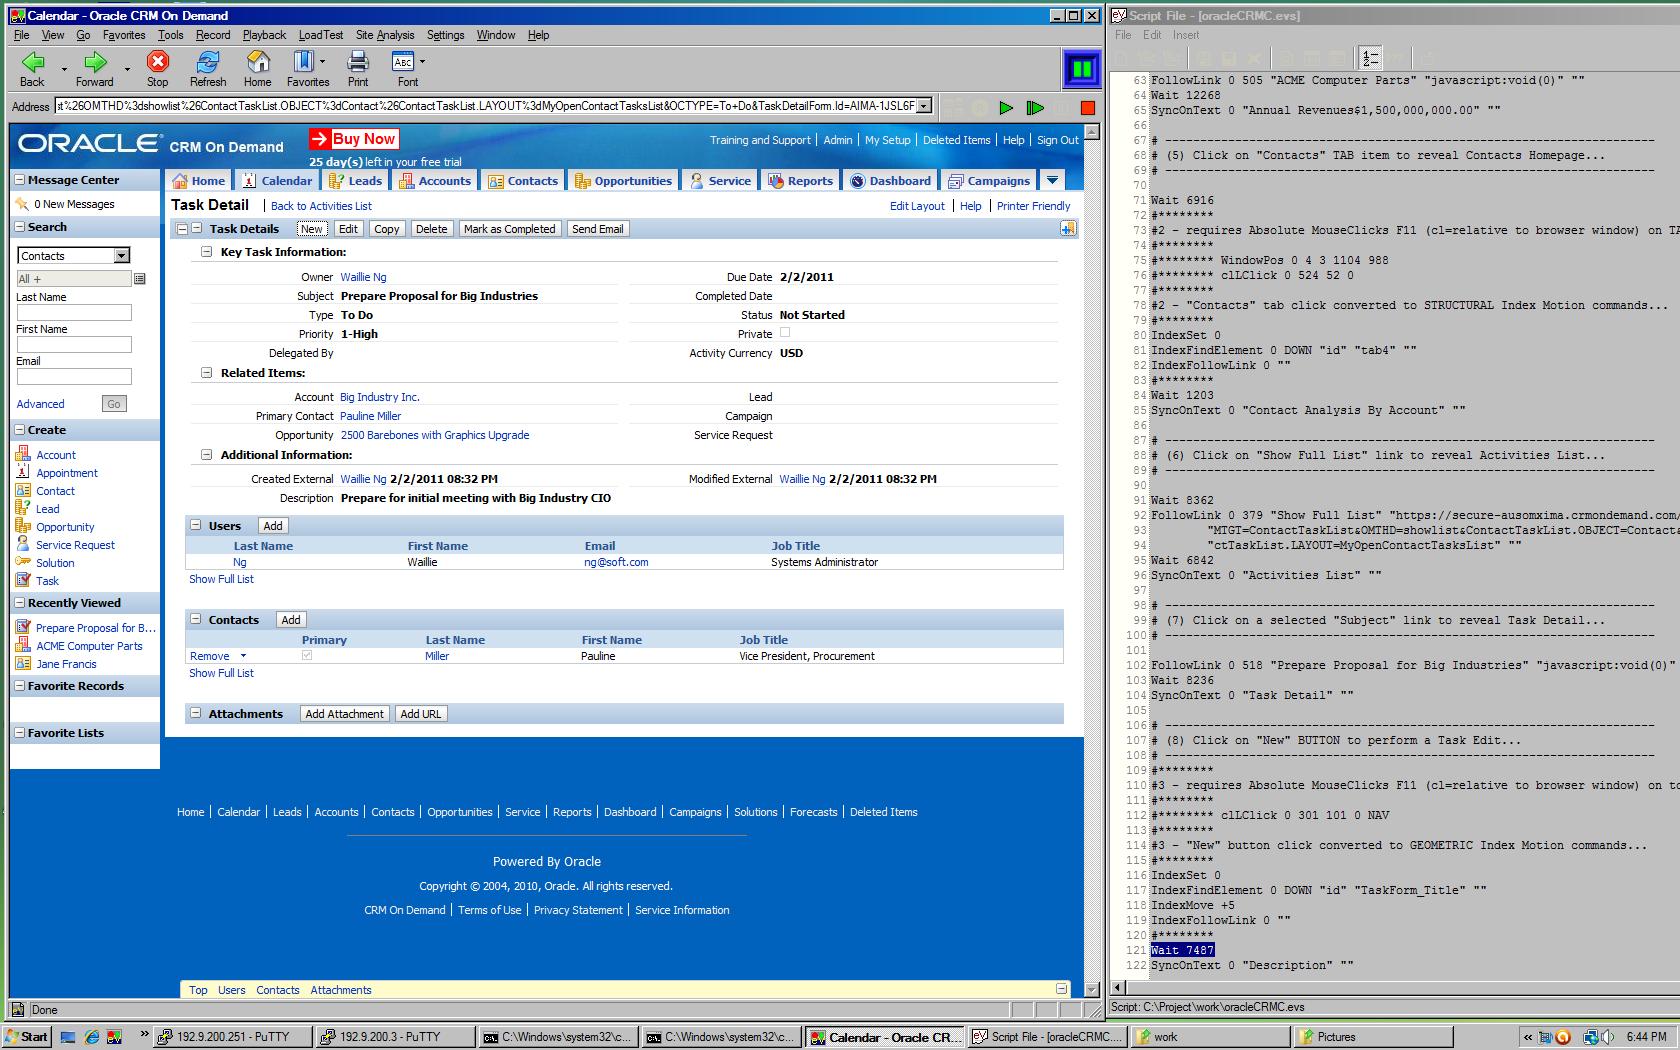Toggle the Primary checkbox for contact Miller
1680x1050 pixels.
307,655
